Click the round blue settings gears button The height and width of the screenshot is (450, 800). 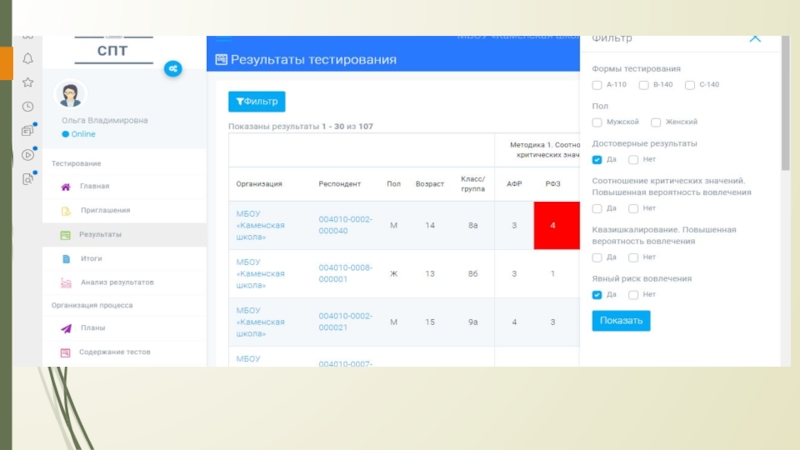coord(173,68)
